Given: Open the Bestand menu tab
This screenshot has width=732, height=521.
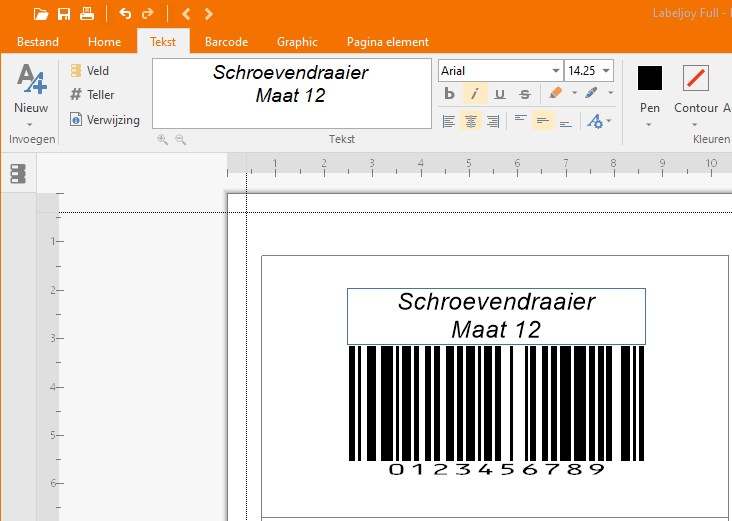Looking at the screenshot, I should [x=38, y=42].
